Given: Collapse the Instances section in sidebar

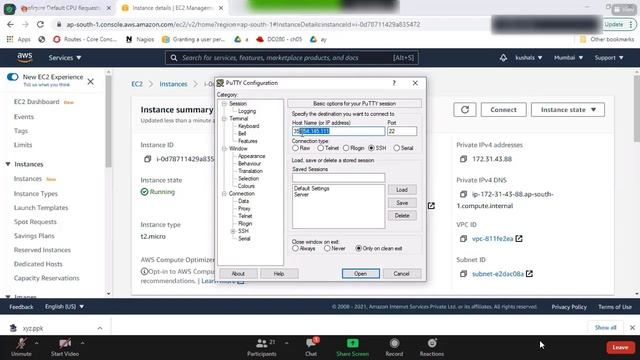Looking at the screenshot, I should pyautogui.click(x=8, y=164).
